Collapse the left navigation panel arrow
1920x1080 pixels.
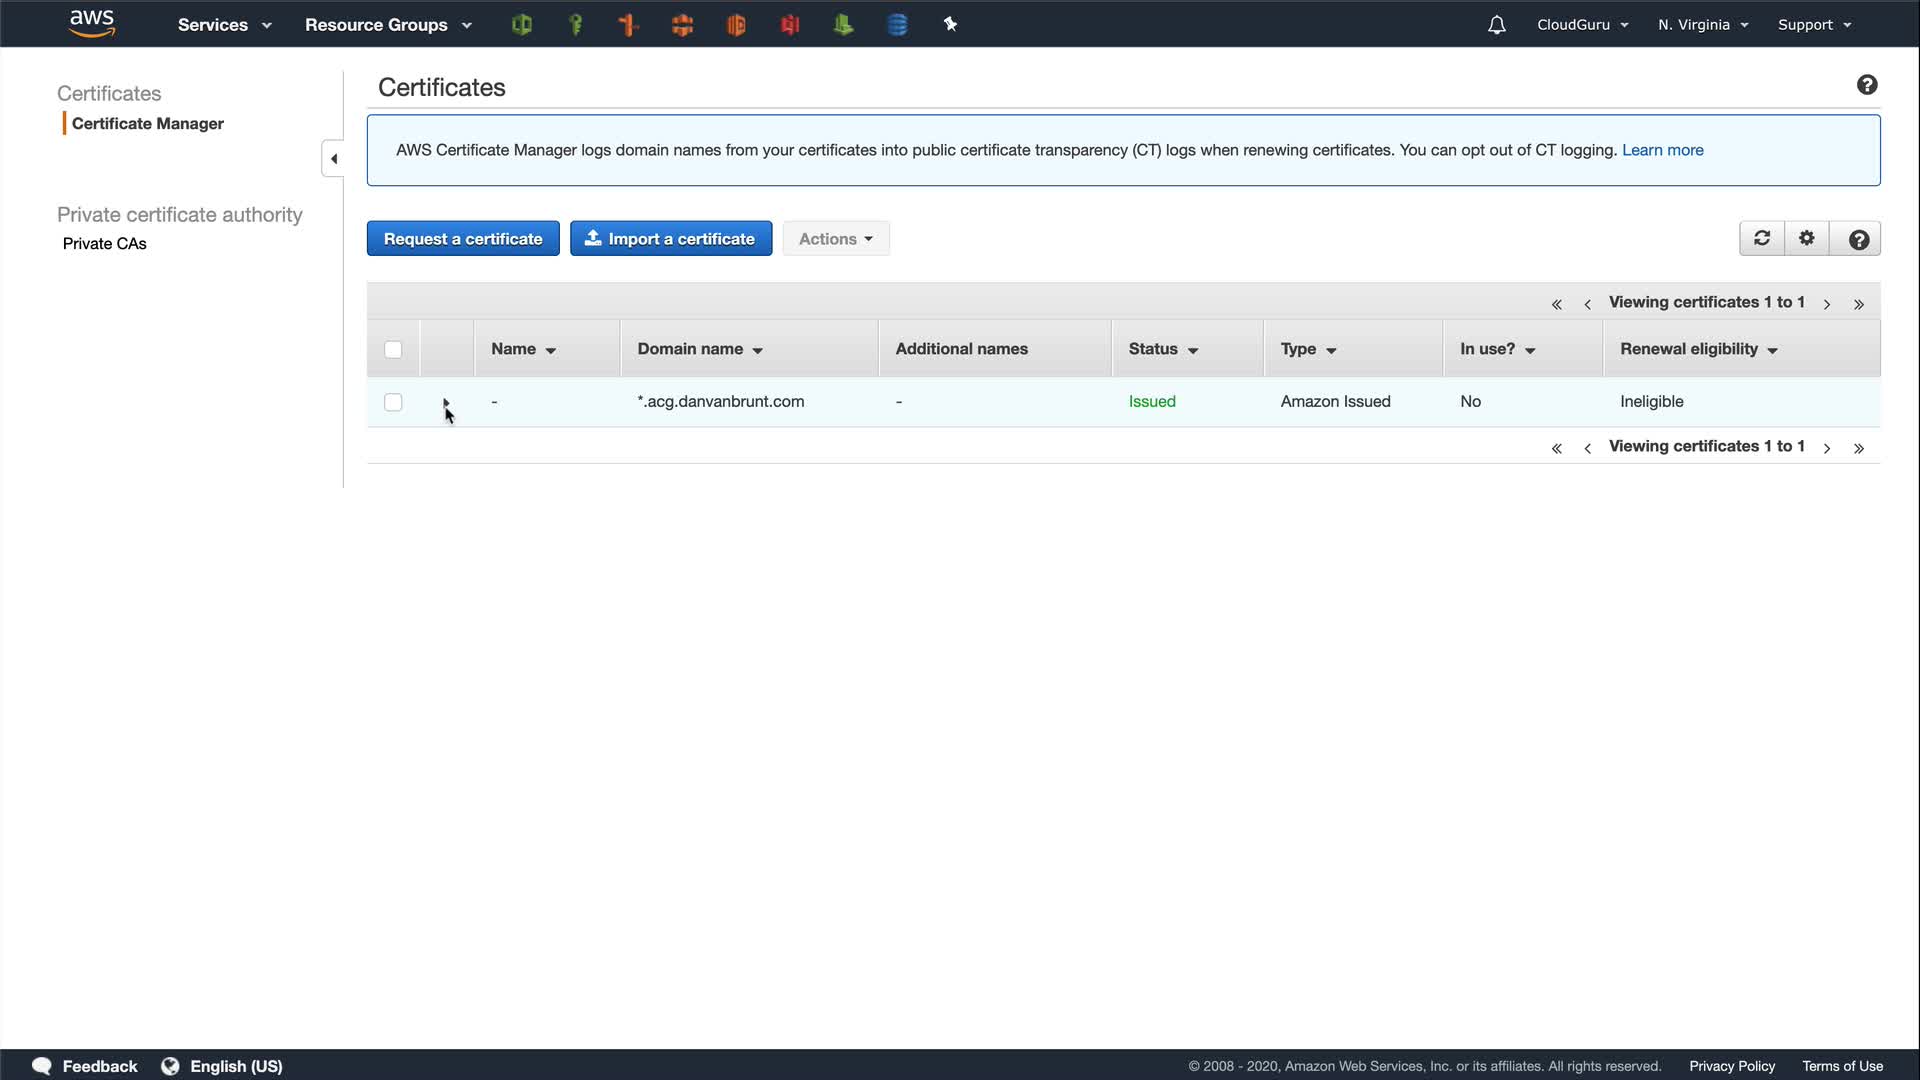pyautogui.click(x=333, y=159)
